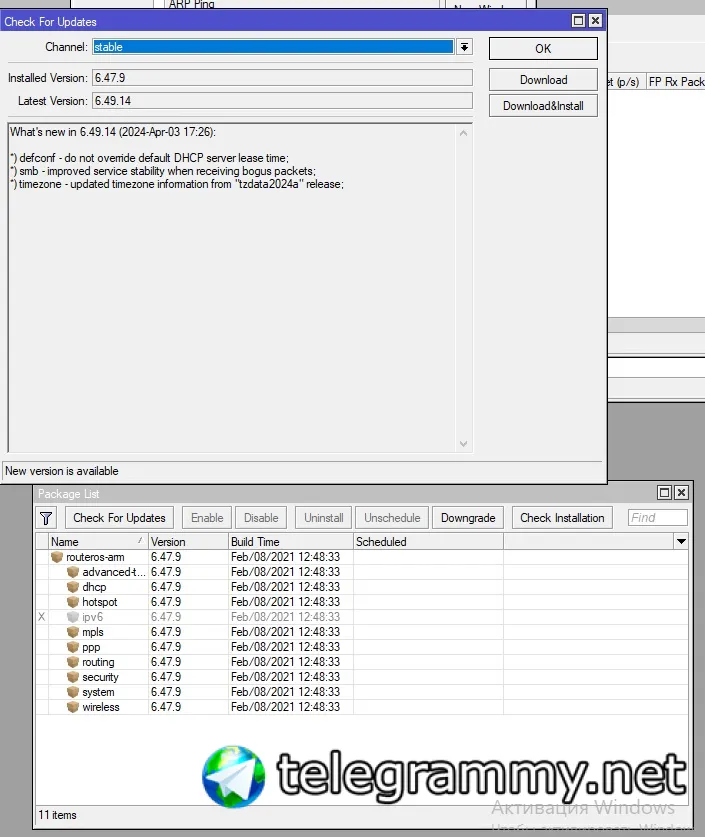Open the column chooser dropdown arrow
705x837 pixels.
(681, 542)
